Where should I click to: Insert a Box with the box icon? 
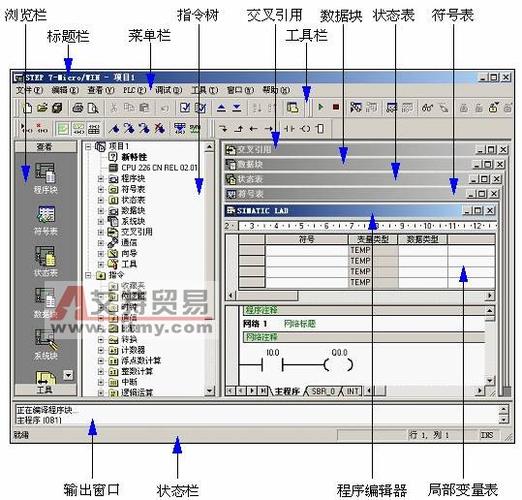[x=320, y=128]
